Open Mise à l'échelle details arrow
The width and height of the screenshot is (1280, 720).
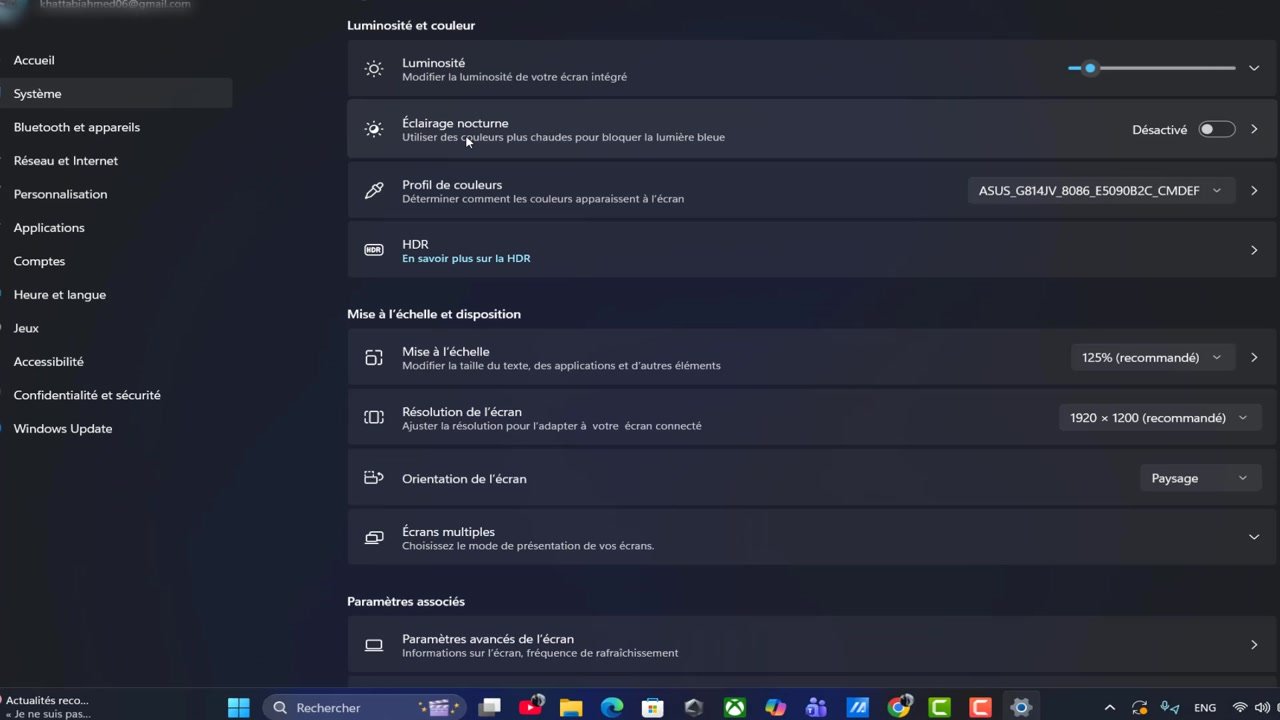[1254, 357]
